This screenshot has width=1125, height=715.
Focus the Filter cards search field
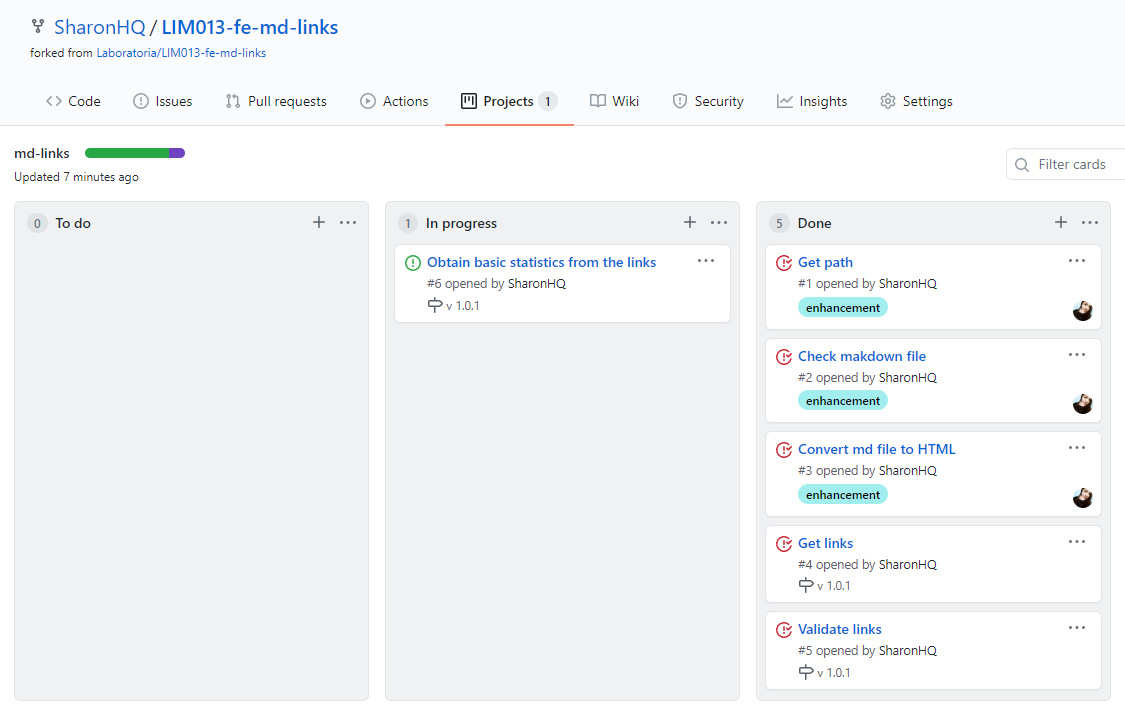tap(1065, 164)
